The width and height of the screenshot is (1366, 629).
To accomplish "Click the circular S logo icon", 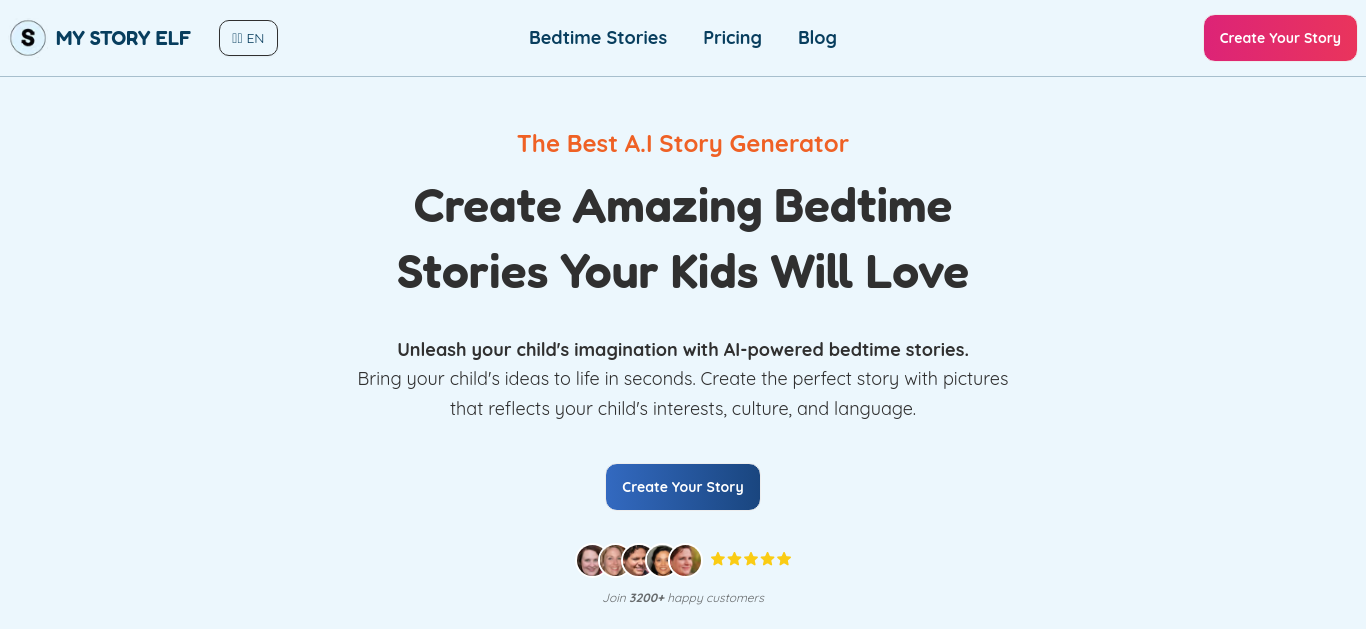I will click(28, 38).
